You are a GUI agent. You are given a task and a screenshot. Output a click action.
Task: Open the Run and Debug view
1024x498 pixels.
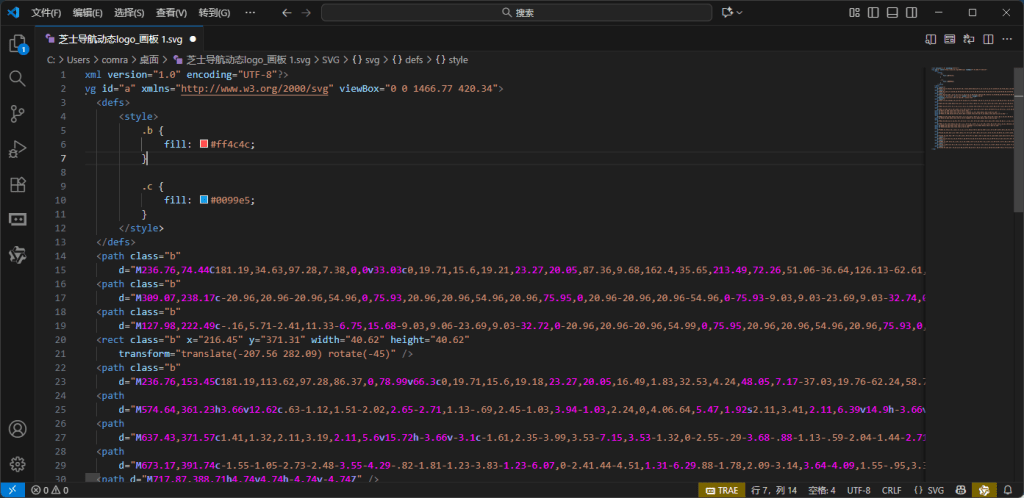[x=17, y=149]
